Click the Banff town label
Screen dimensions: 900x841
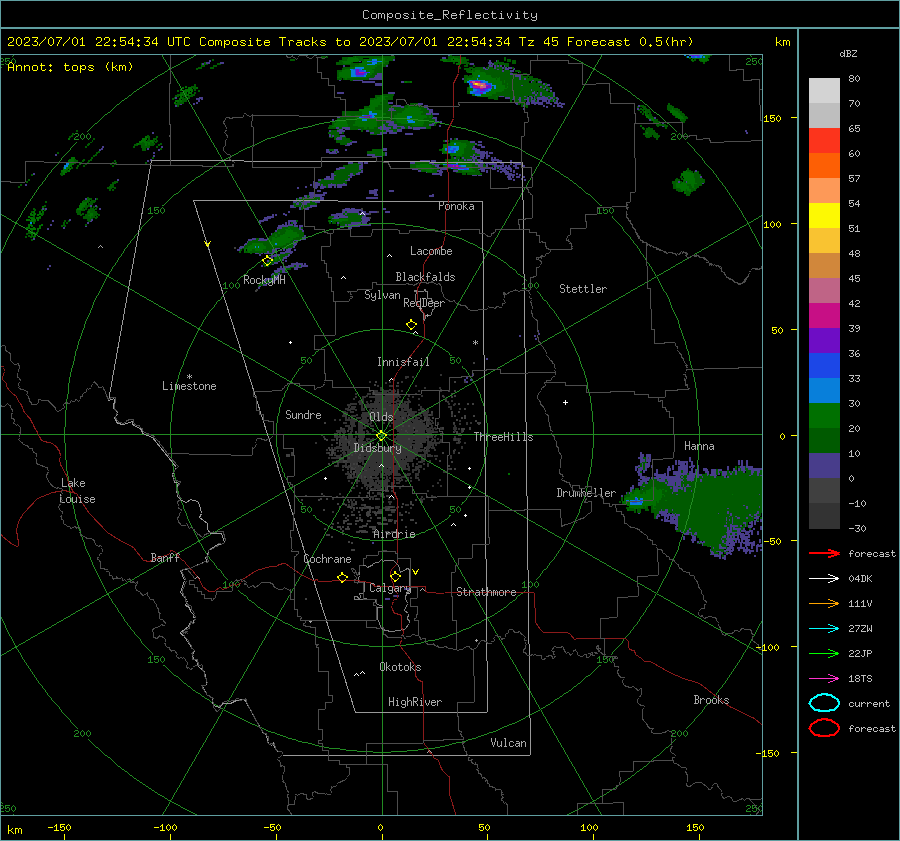tap(165, 558)
